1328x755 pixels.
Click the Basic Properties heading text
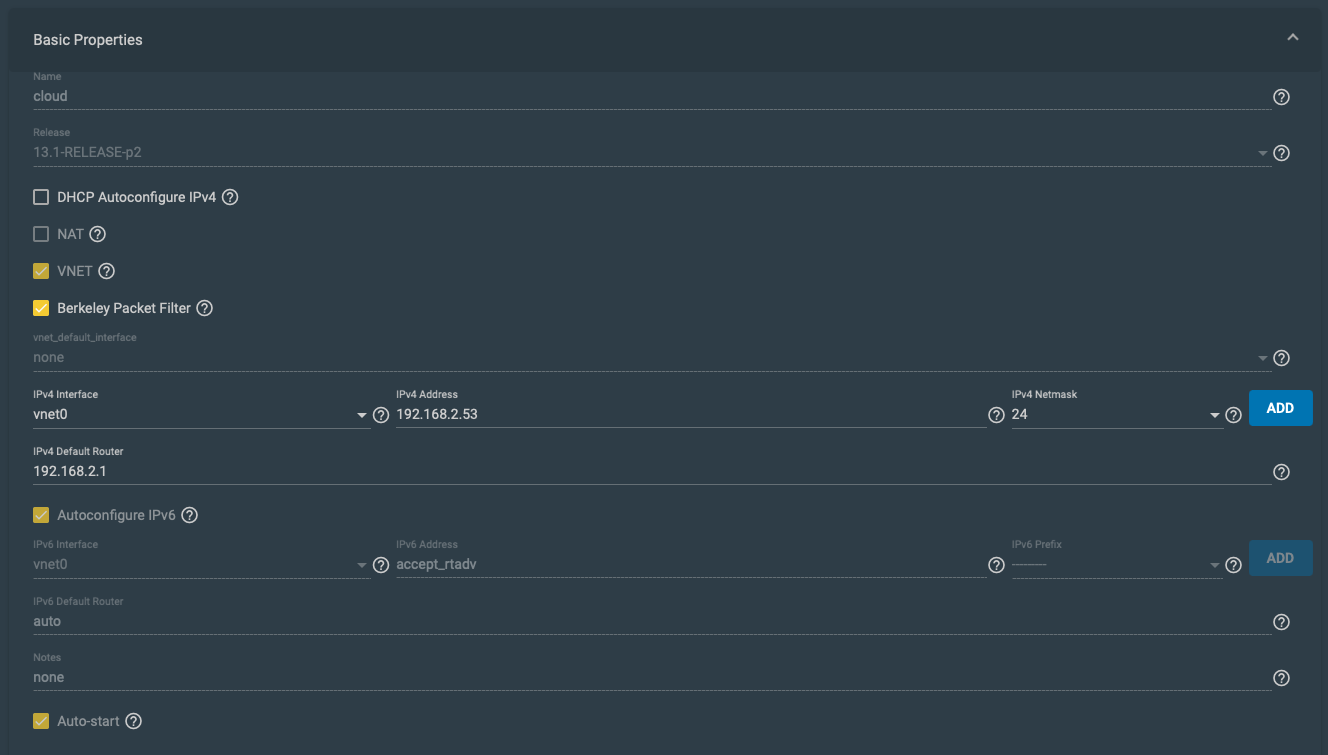tap(88, 40)
